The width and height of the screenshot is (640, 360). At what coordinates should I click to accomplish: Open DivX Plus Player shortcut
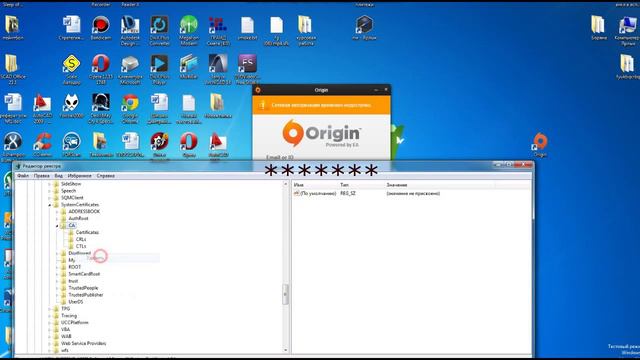(159, 69)
